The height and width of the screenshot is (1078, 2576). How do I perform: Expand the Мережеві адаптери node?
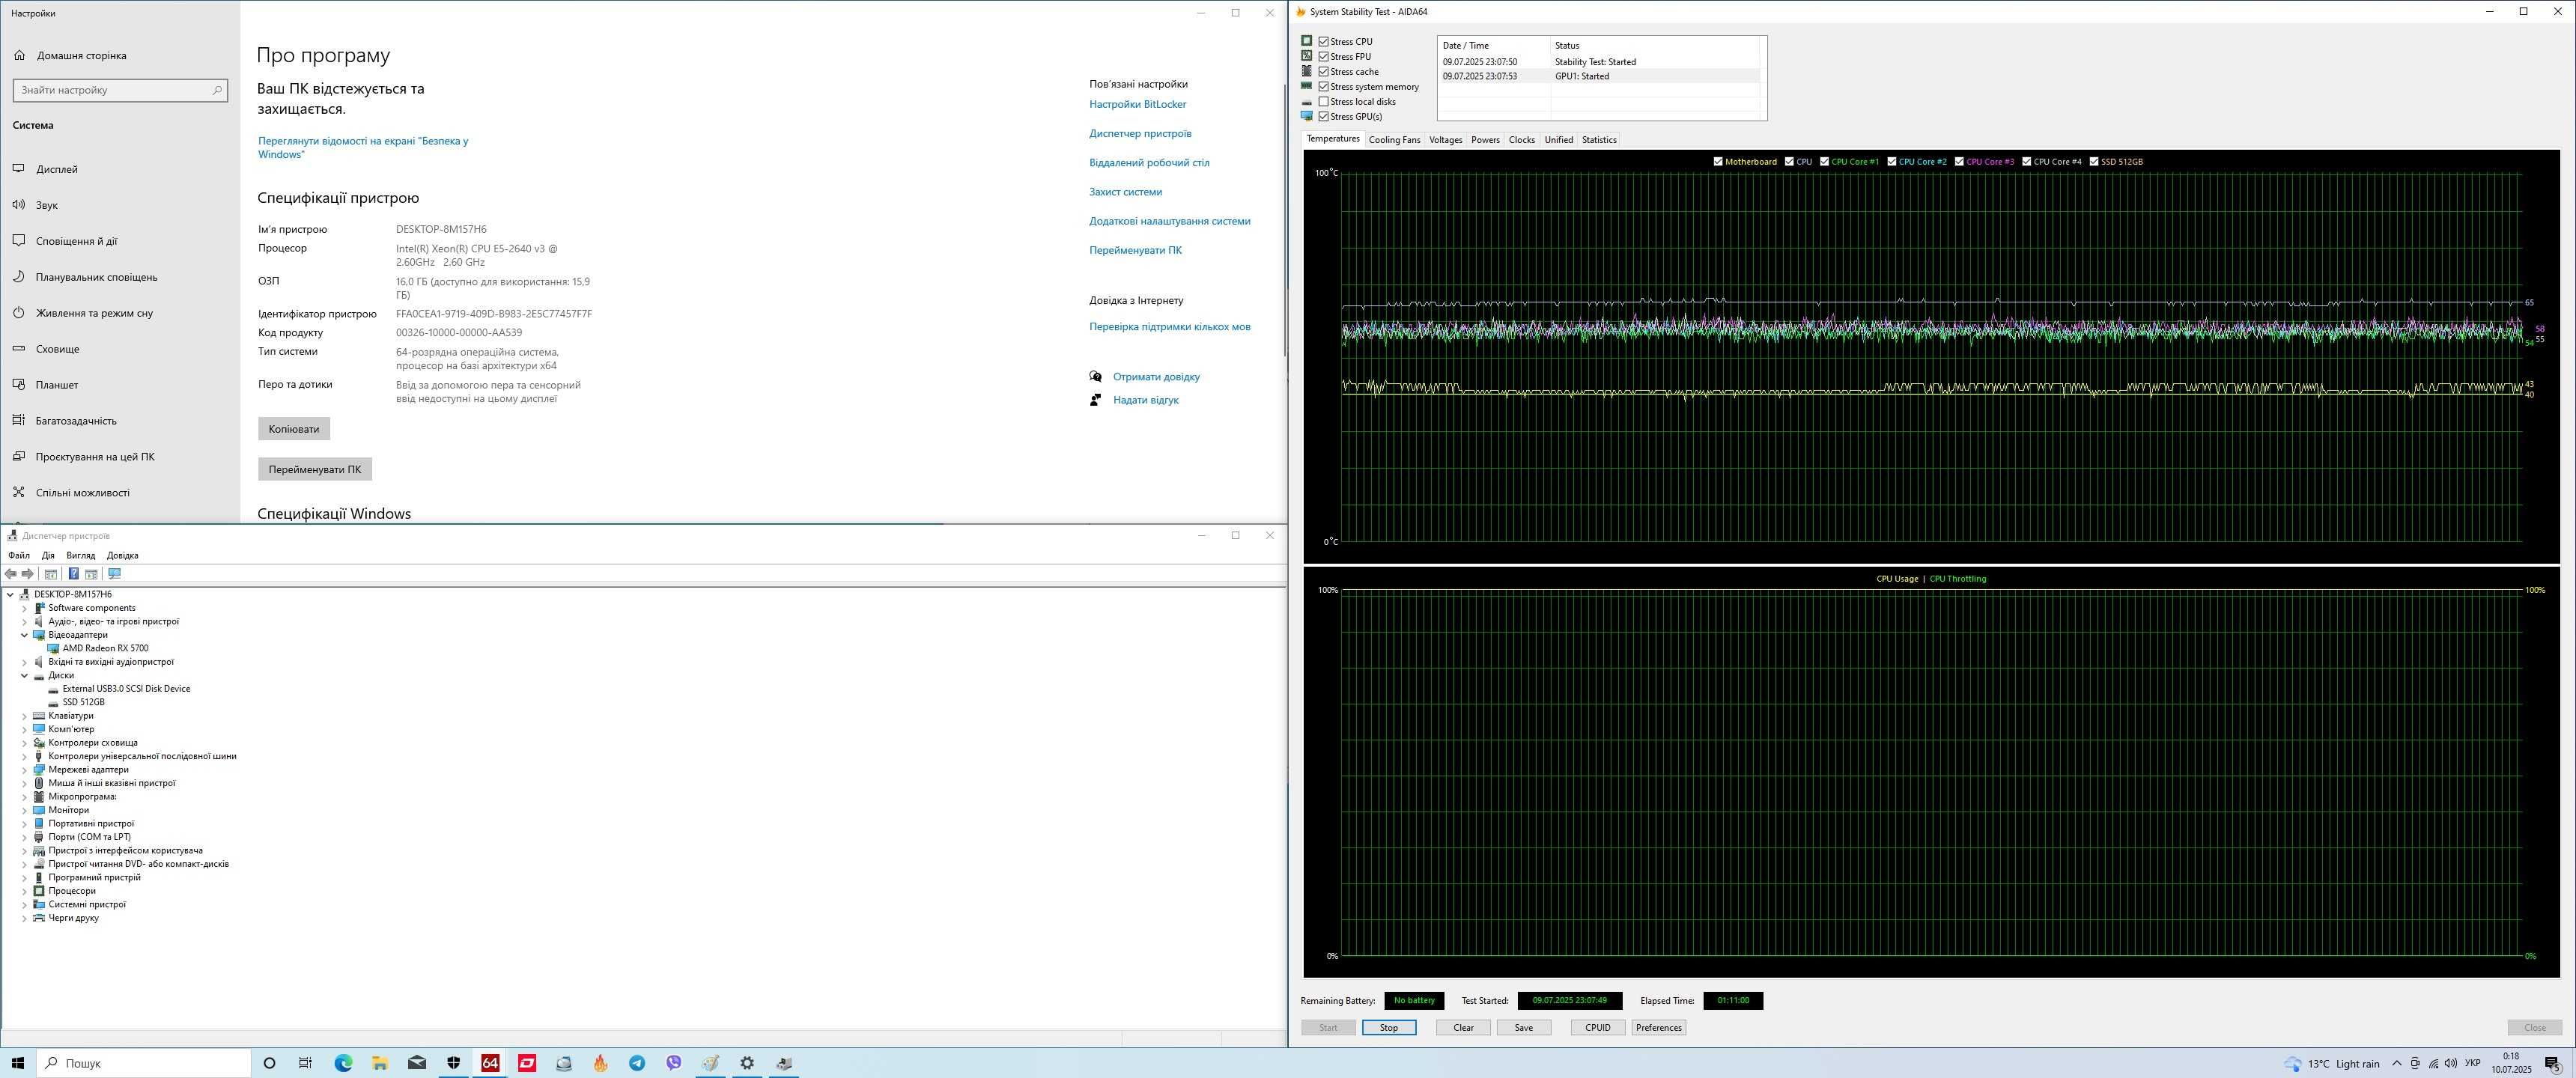point(25,770)
